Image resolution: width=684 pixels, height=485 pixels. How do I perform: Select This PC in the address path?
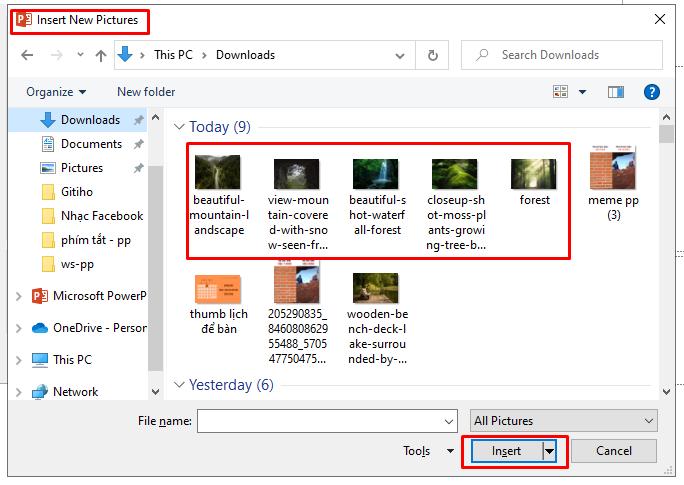pyautogui.click(x=173, y=55)
